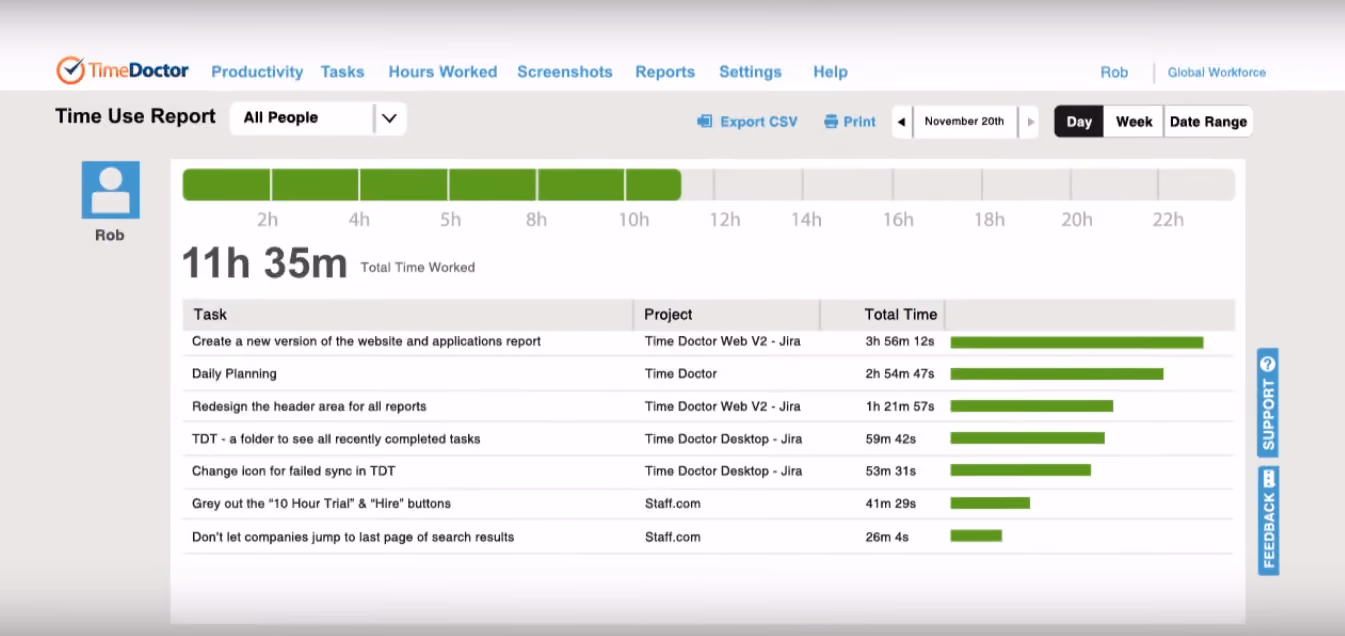Click the '59m 42s' time value
Viewport: 1345px width, 636px height.
click(x=890, y=439)
